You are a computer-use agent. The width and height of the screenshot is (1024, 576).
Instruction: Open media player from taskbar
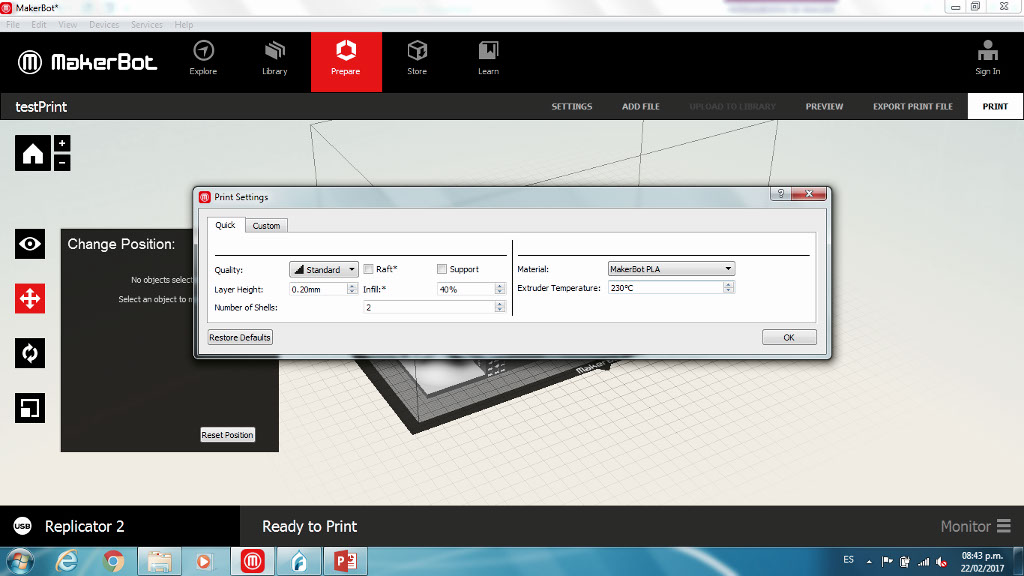click(x=204, y=561)
